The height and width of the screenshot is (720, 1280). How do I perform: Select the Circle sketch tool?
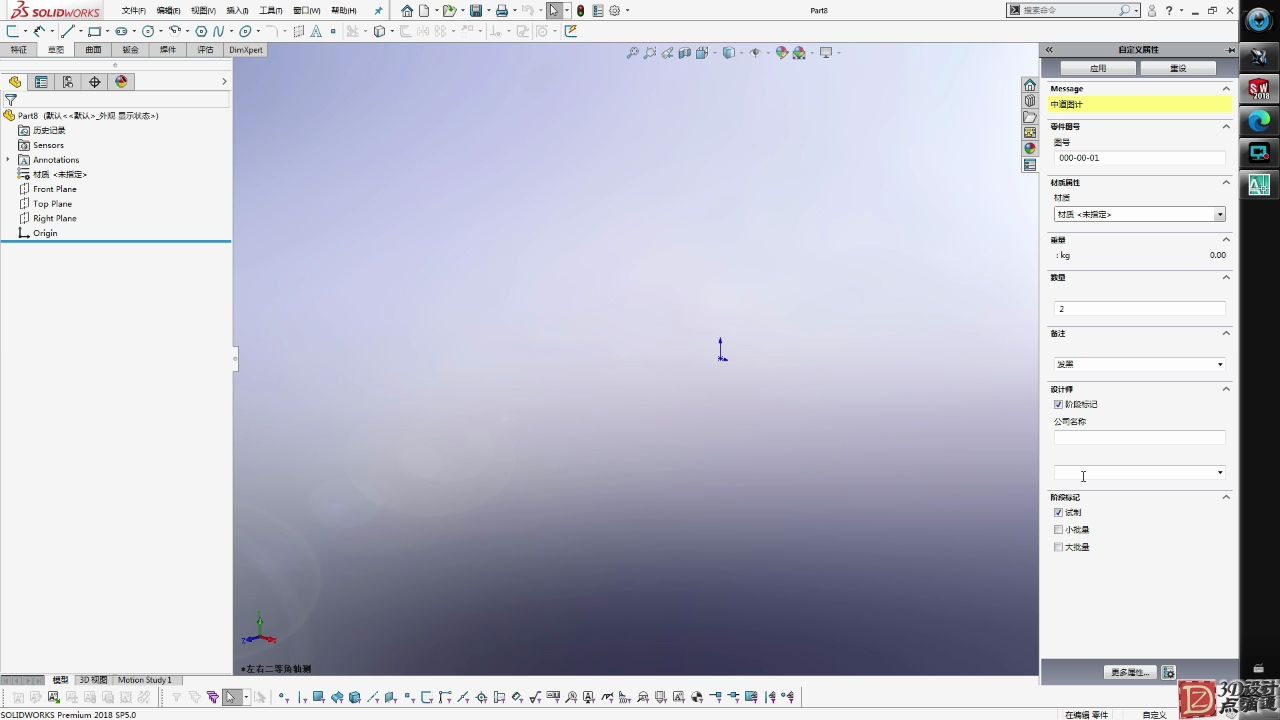tap(148, 31)
